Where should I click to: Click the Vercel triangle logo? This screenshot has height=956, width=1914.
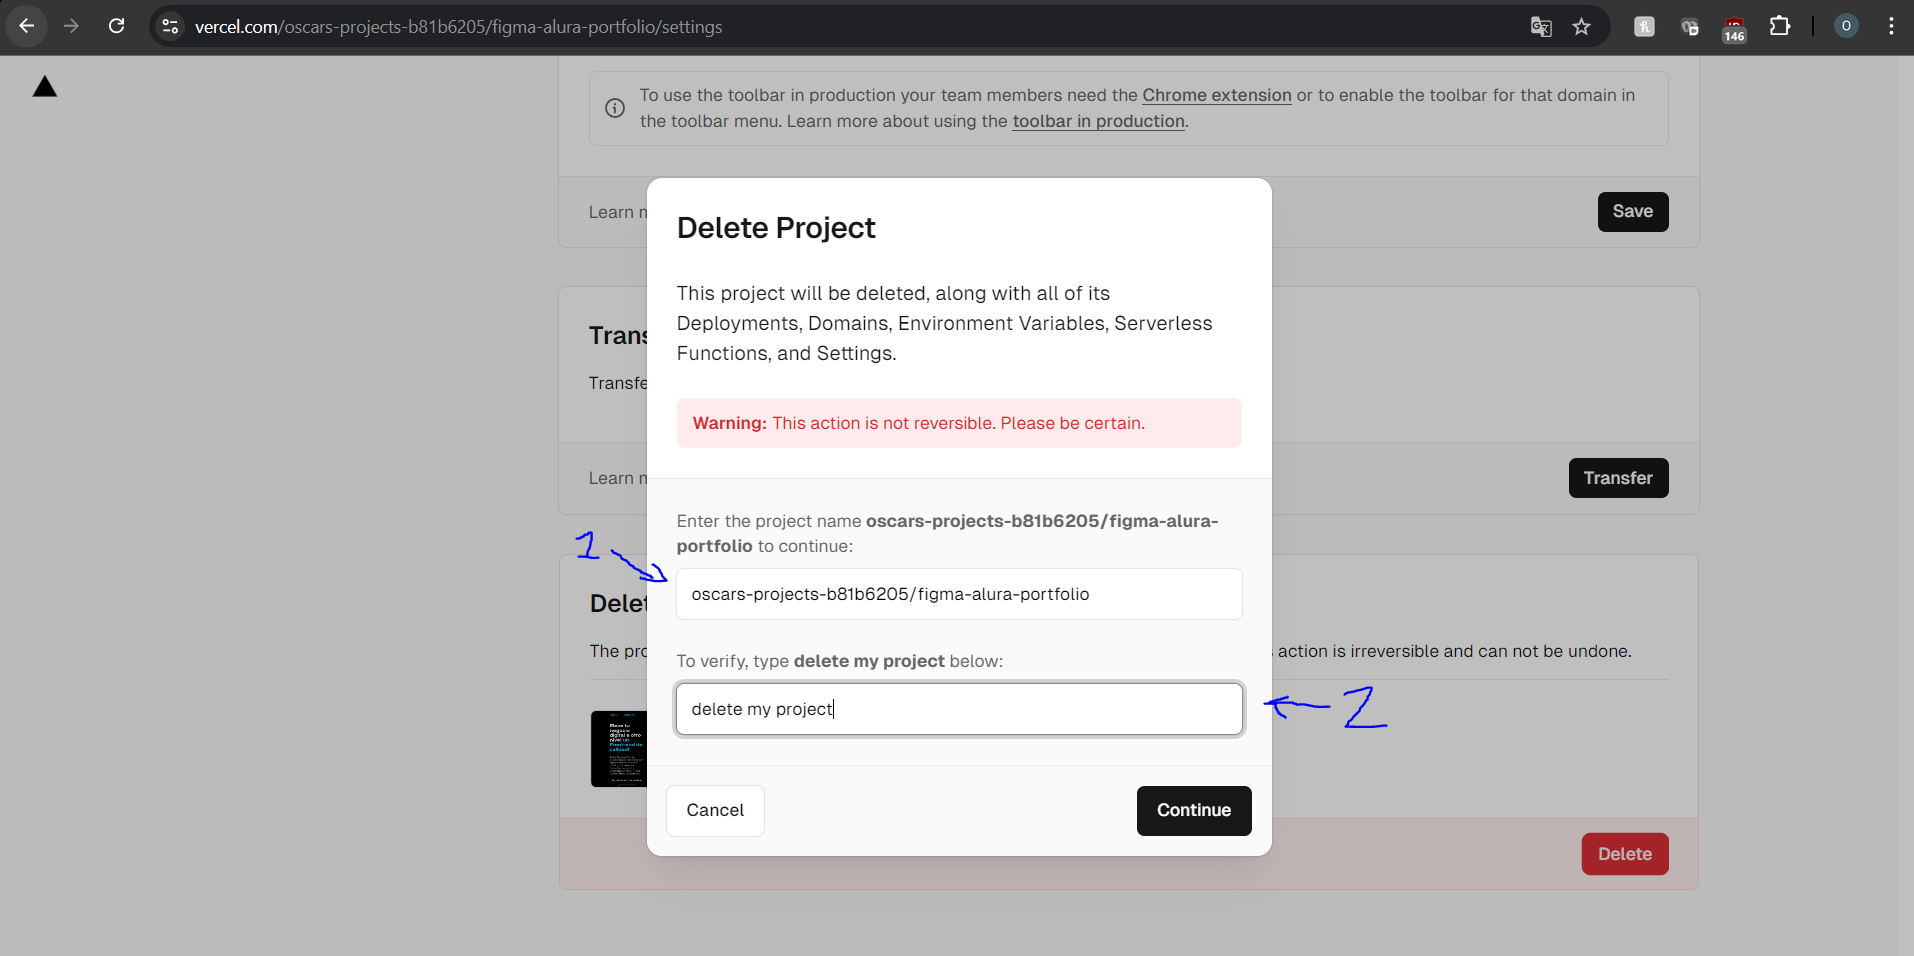click(x=45, y=87)
